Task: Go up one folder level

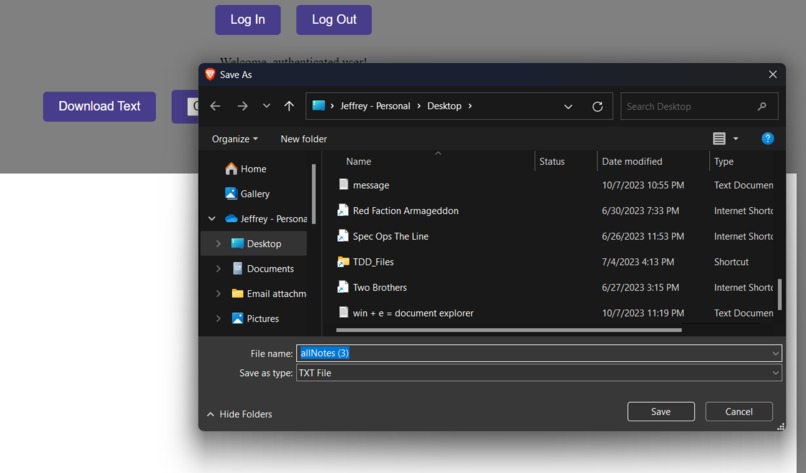Action: click(x=289, y=106)
